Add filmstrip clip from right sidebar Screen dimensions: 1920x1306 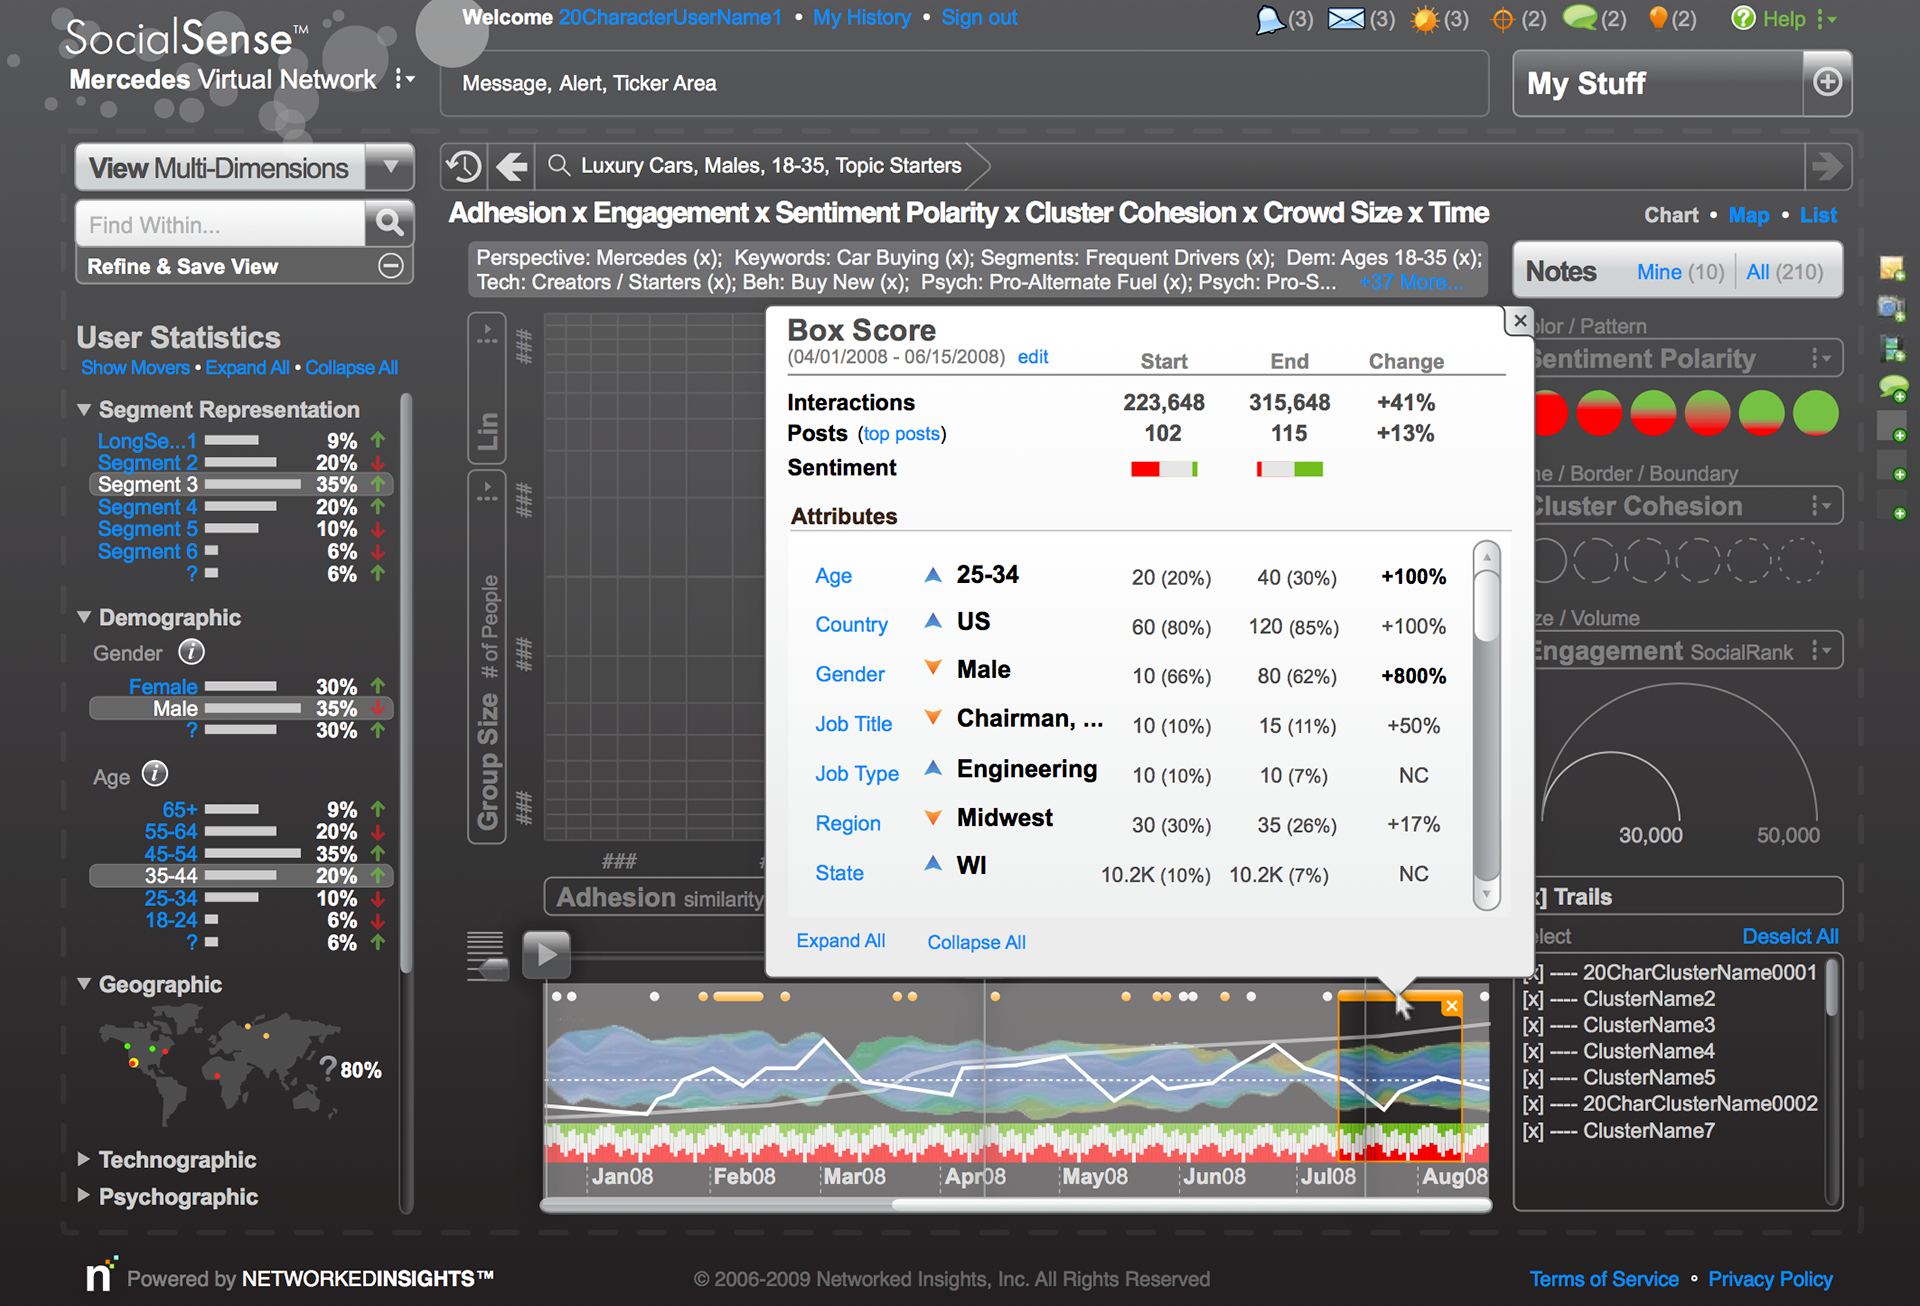tap(1892, 349)
